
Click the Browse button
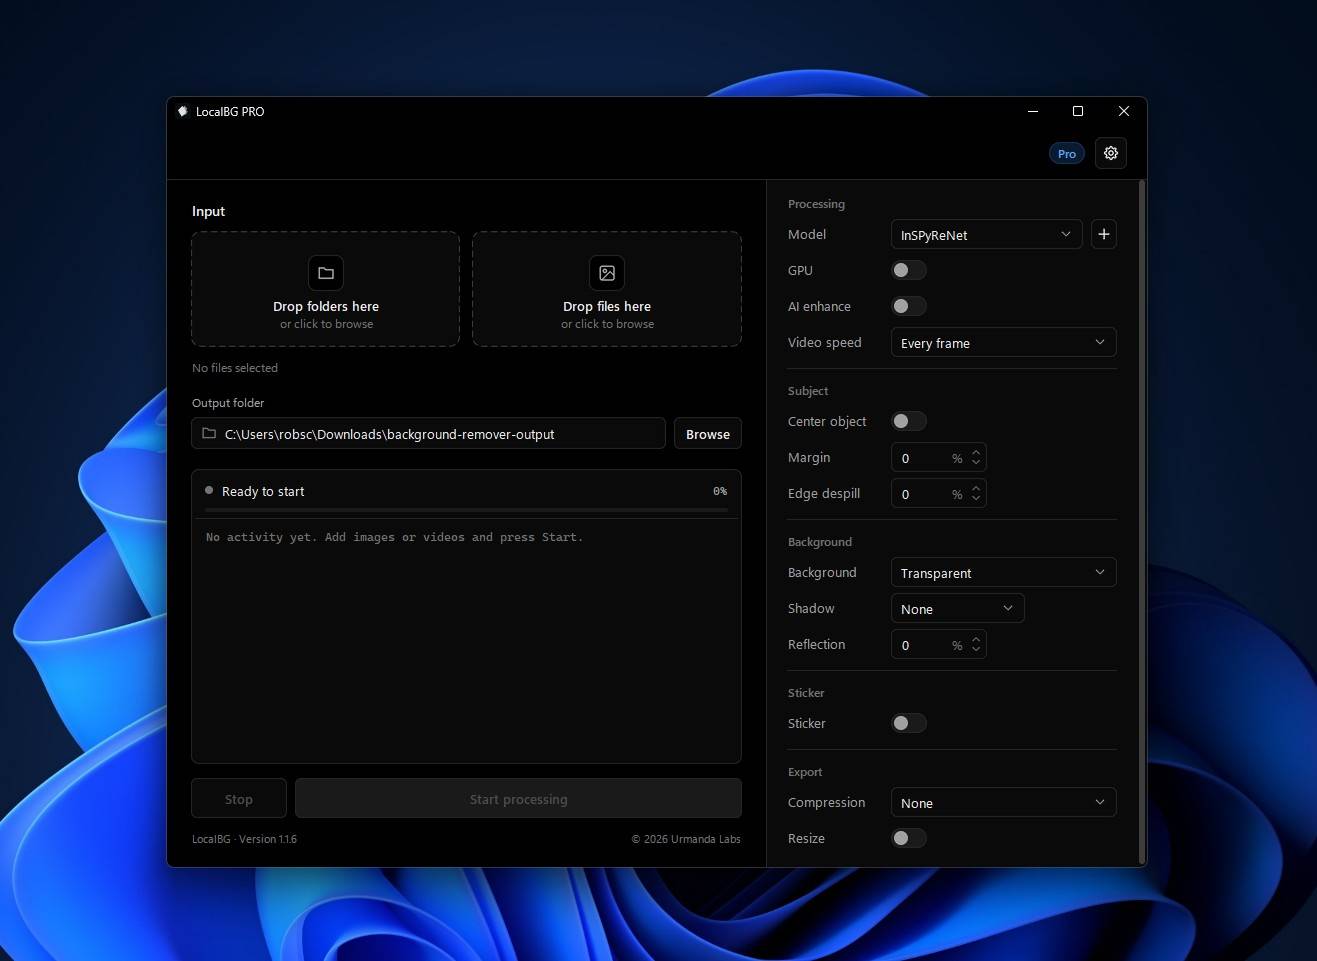coord(708,434)
